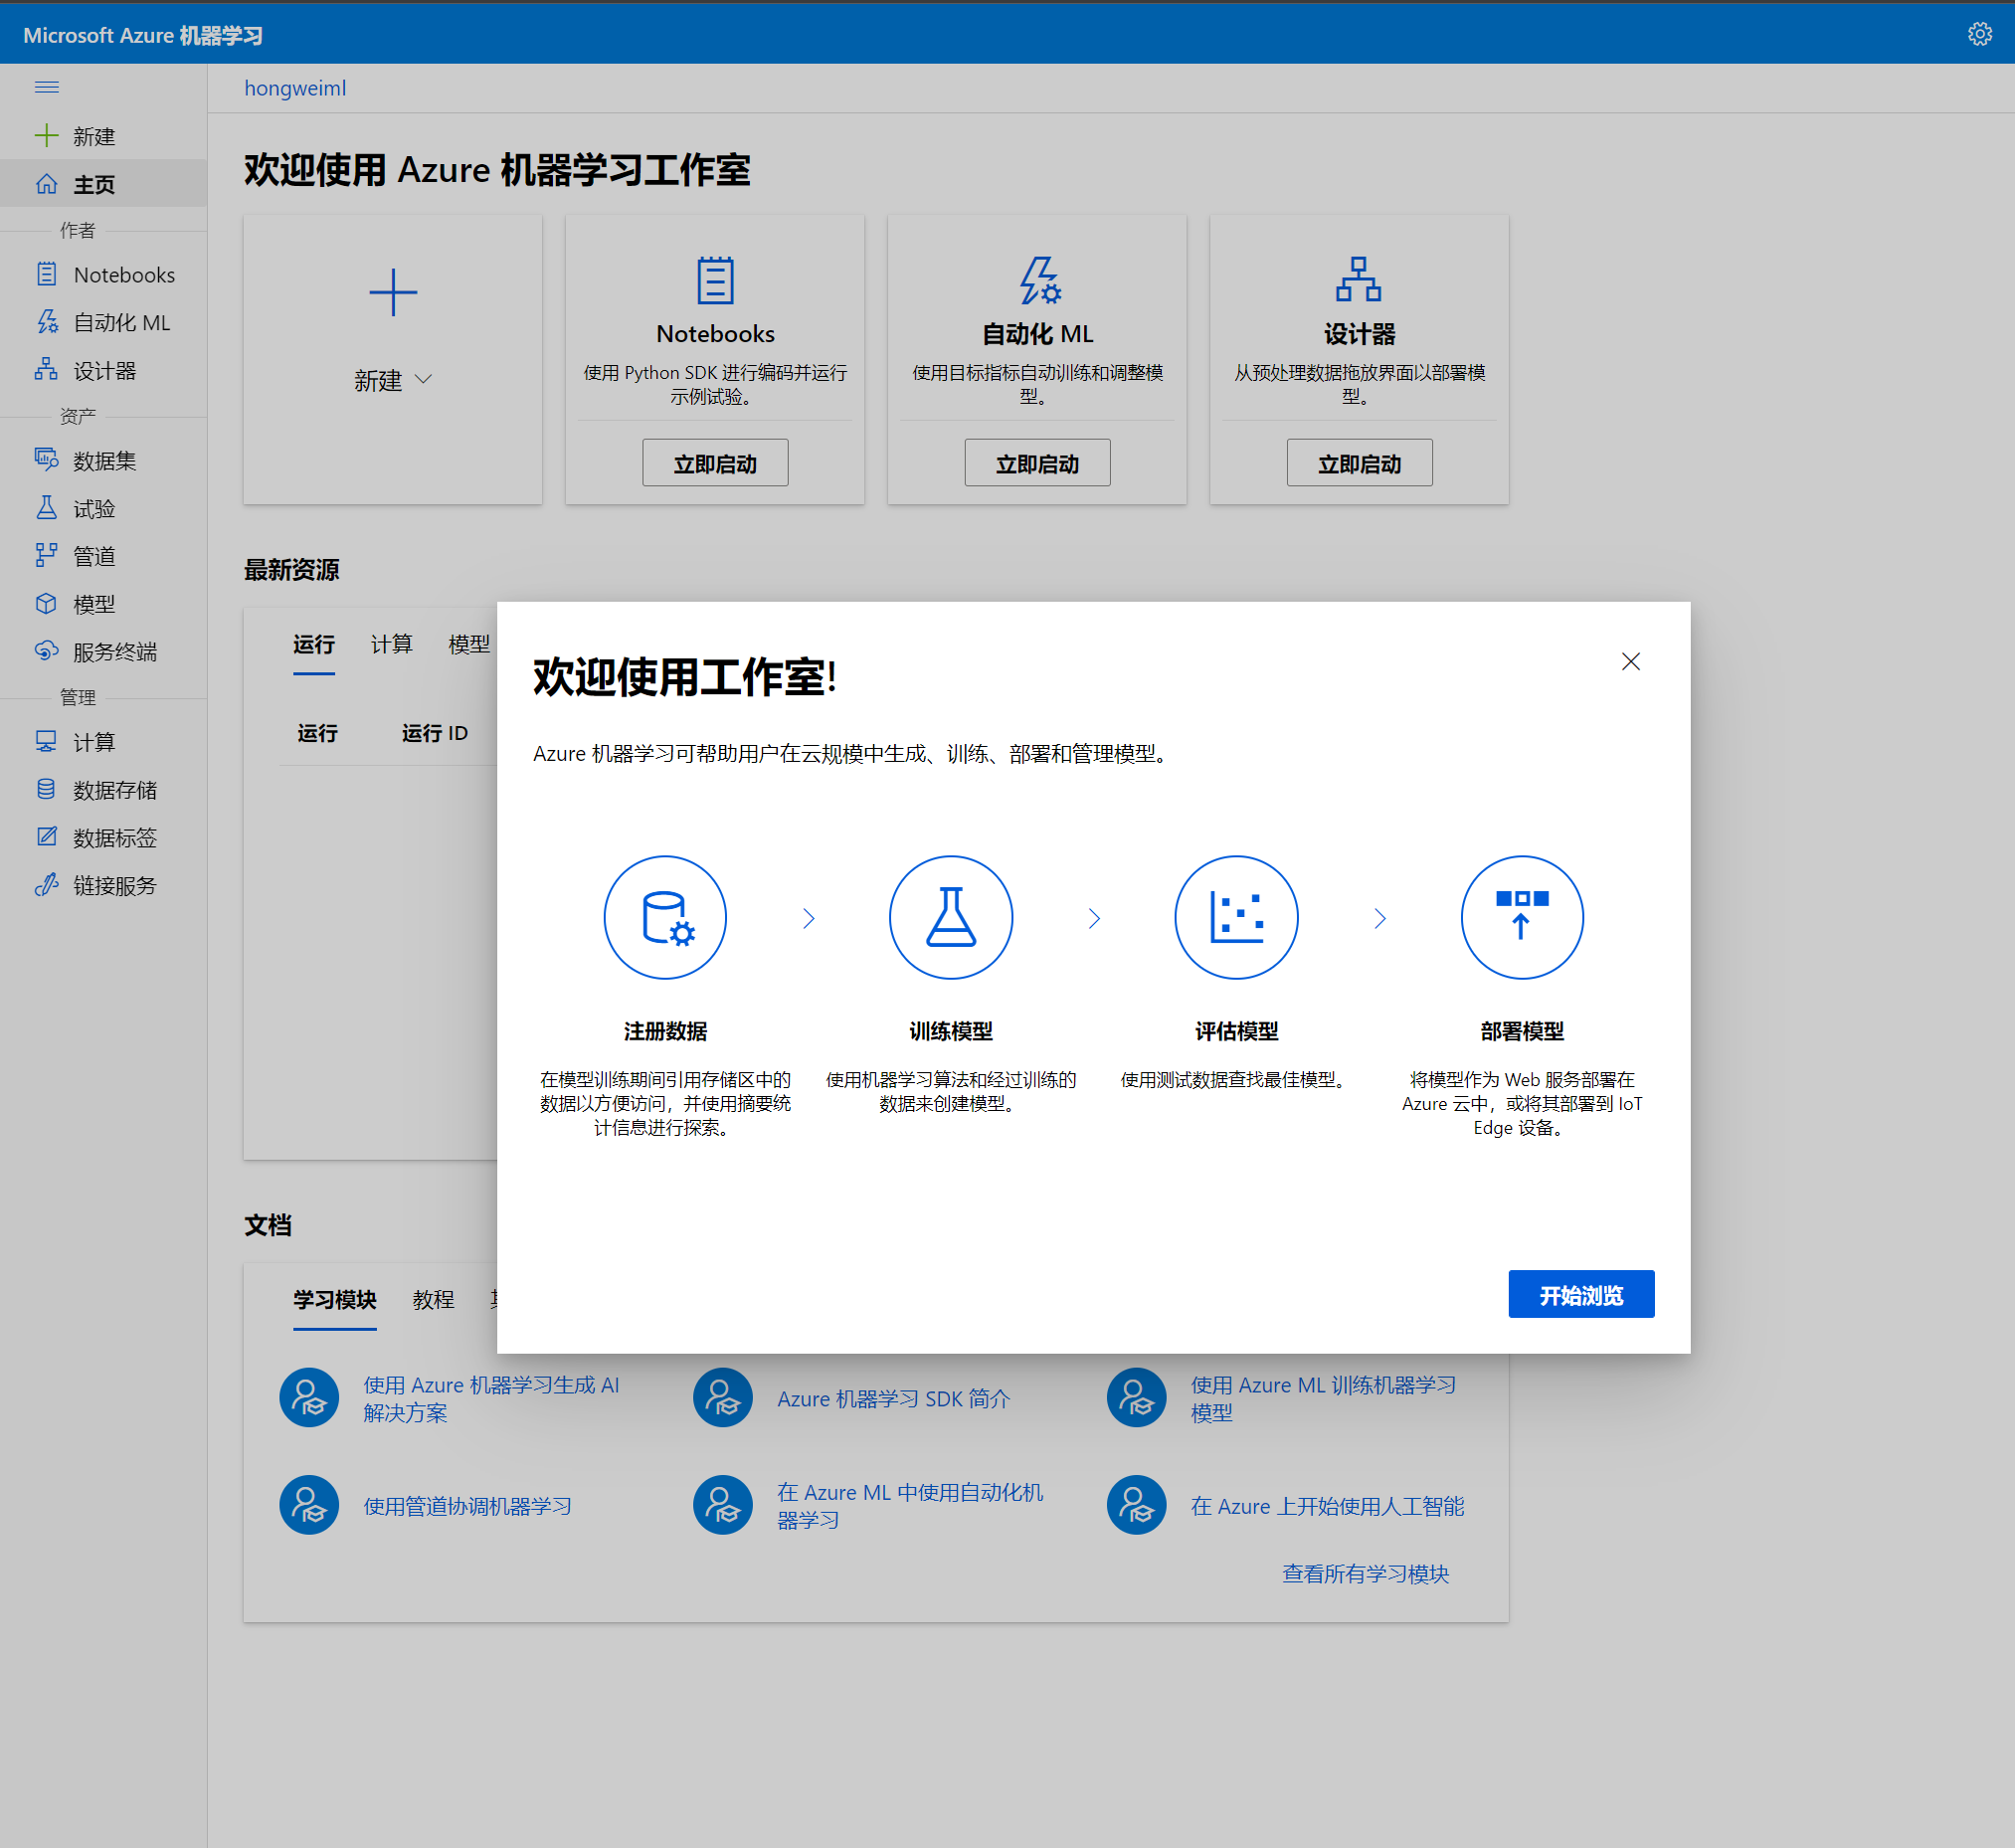Viewport: 2015px width, 1848px height.
Task: Click the 试验 flask icon in the sidebar
Action: tap(47, 508)
